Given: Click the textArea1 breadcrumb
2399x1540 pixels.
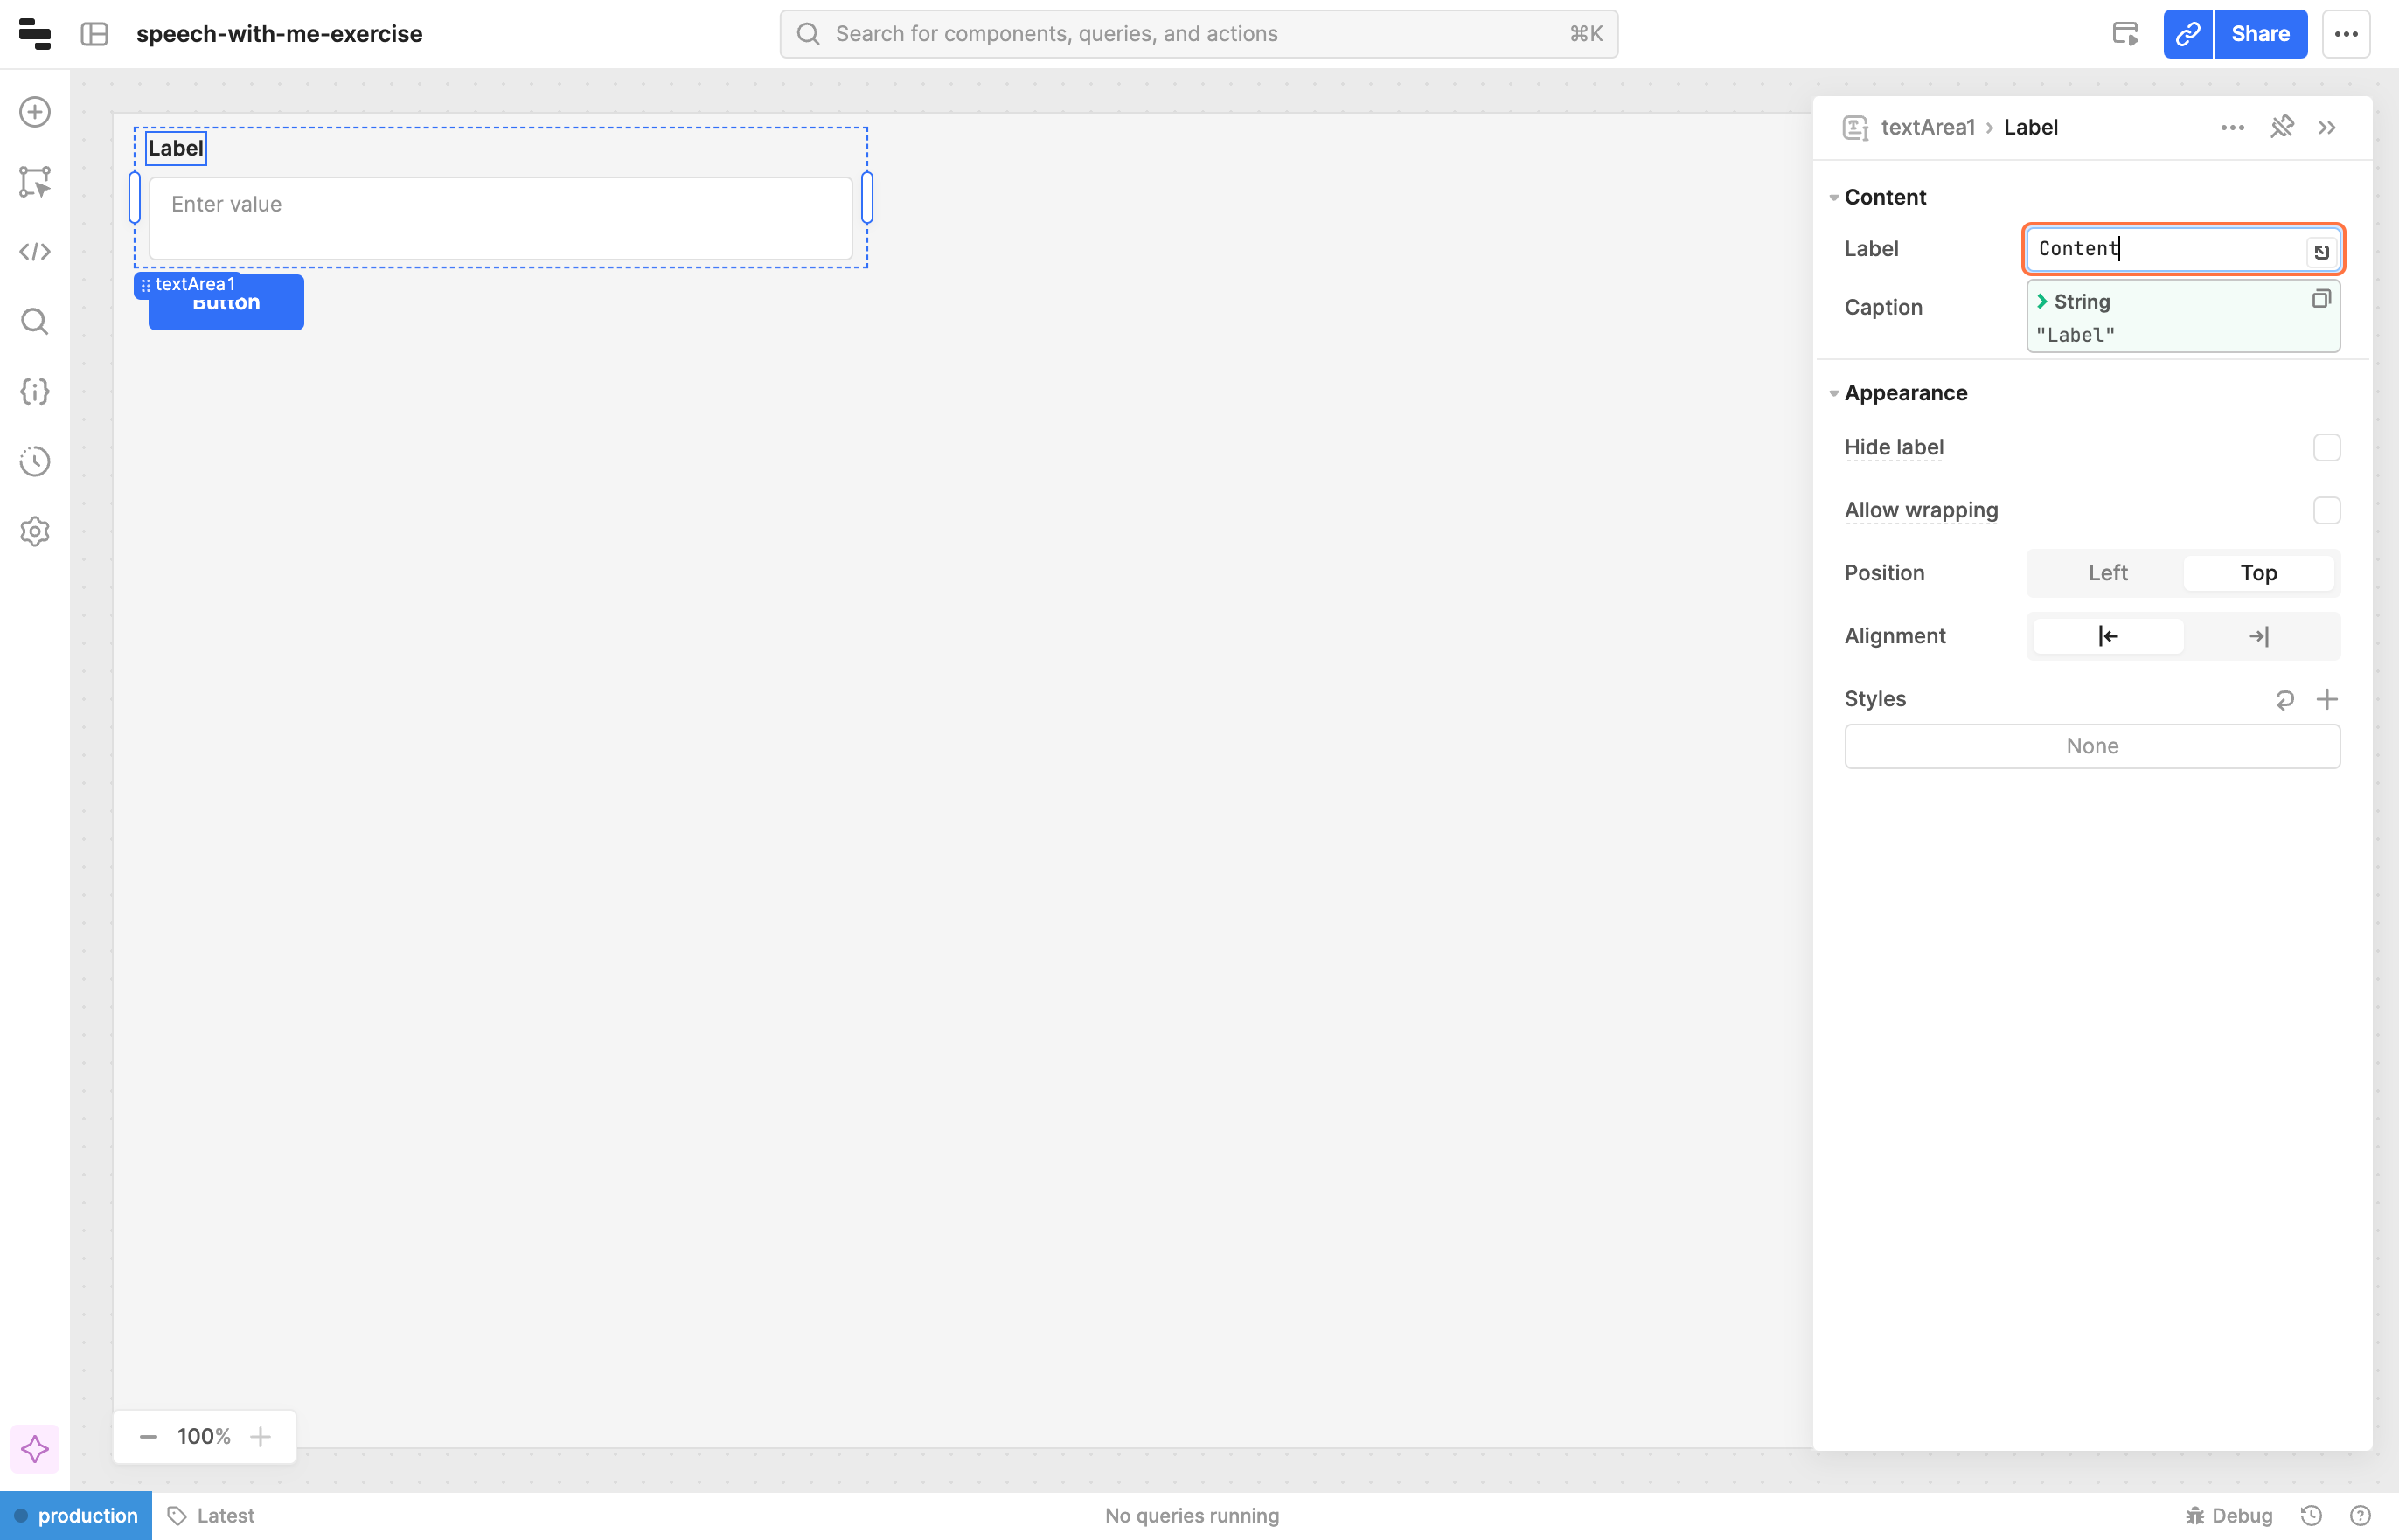Looking at the screenshot, I should pos(1927,127).
